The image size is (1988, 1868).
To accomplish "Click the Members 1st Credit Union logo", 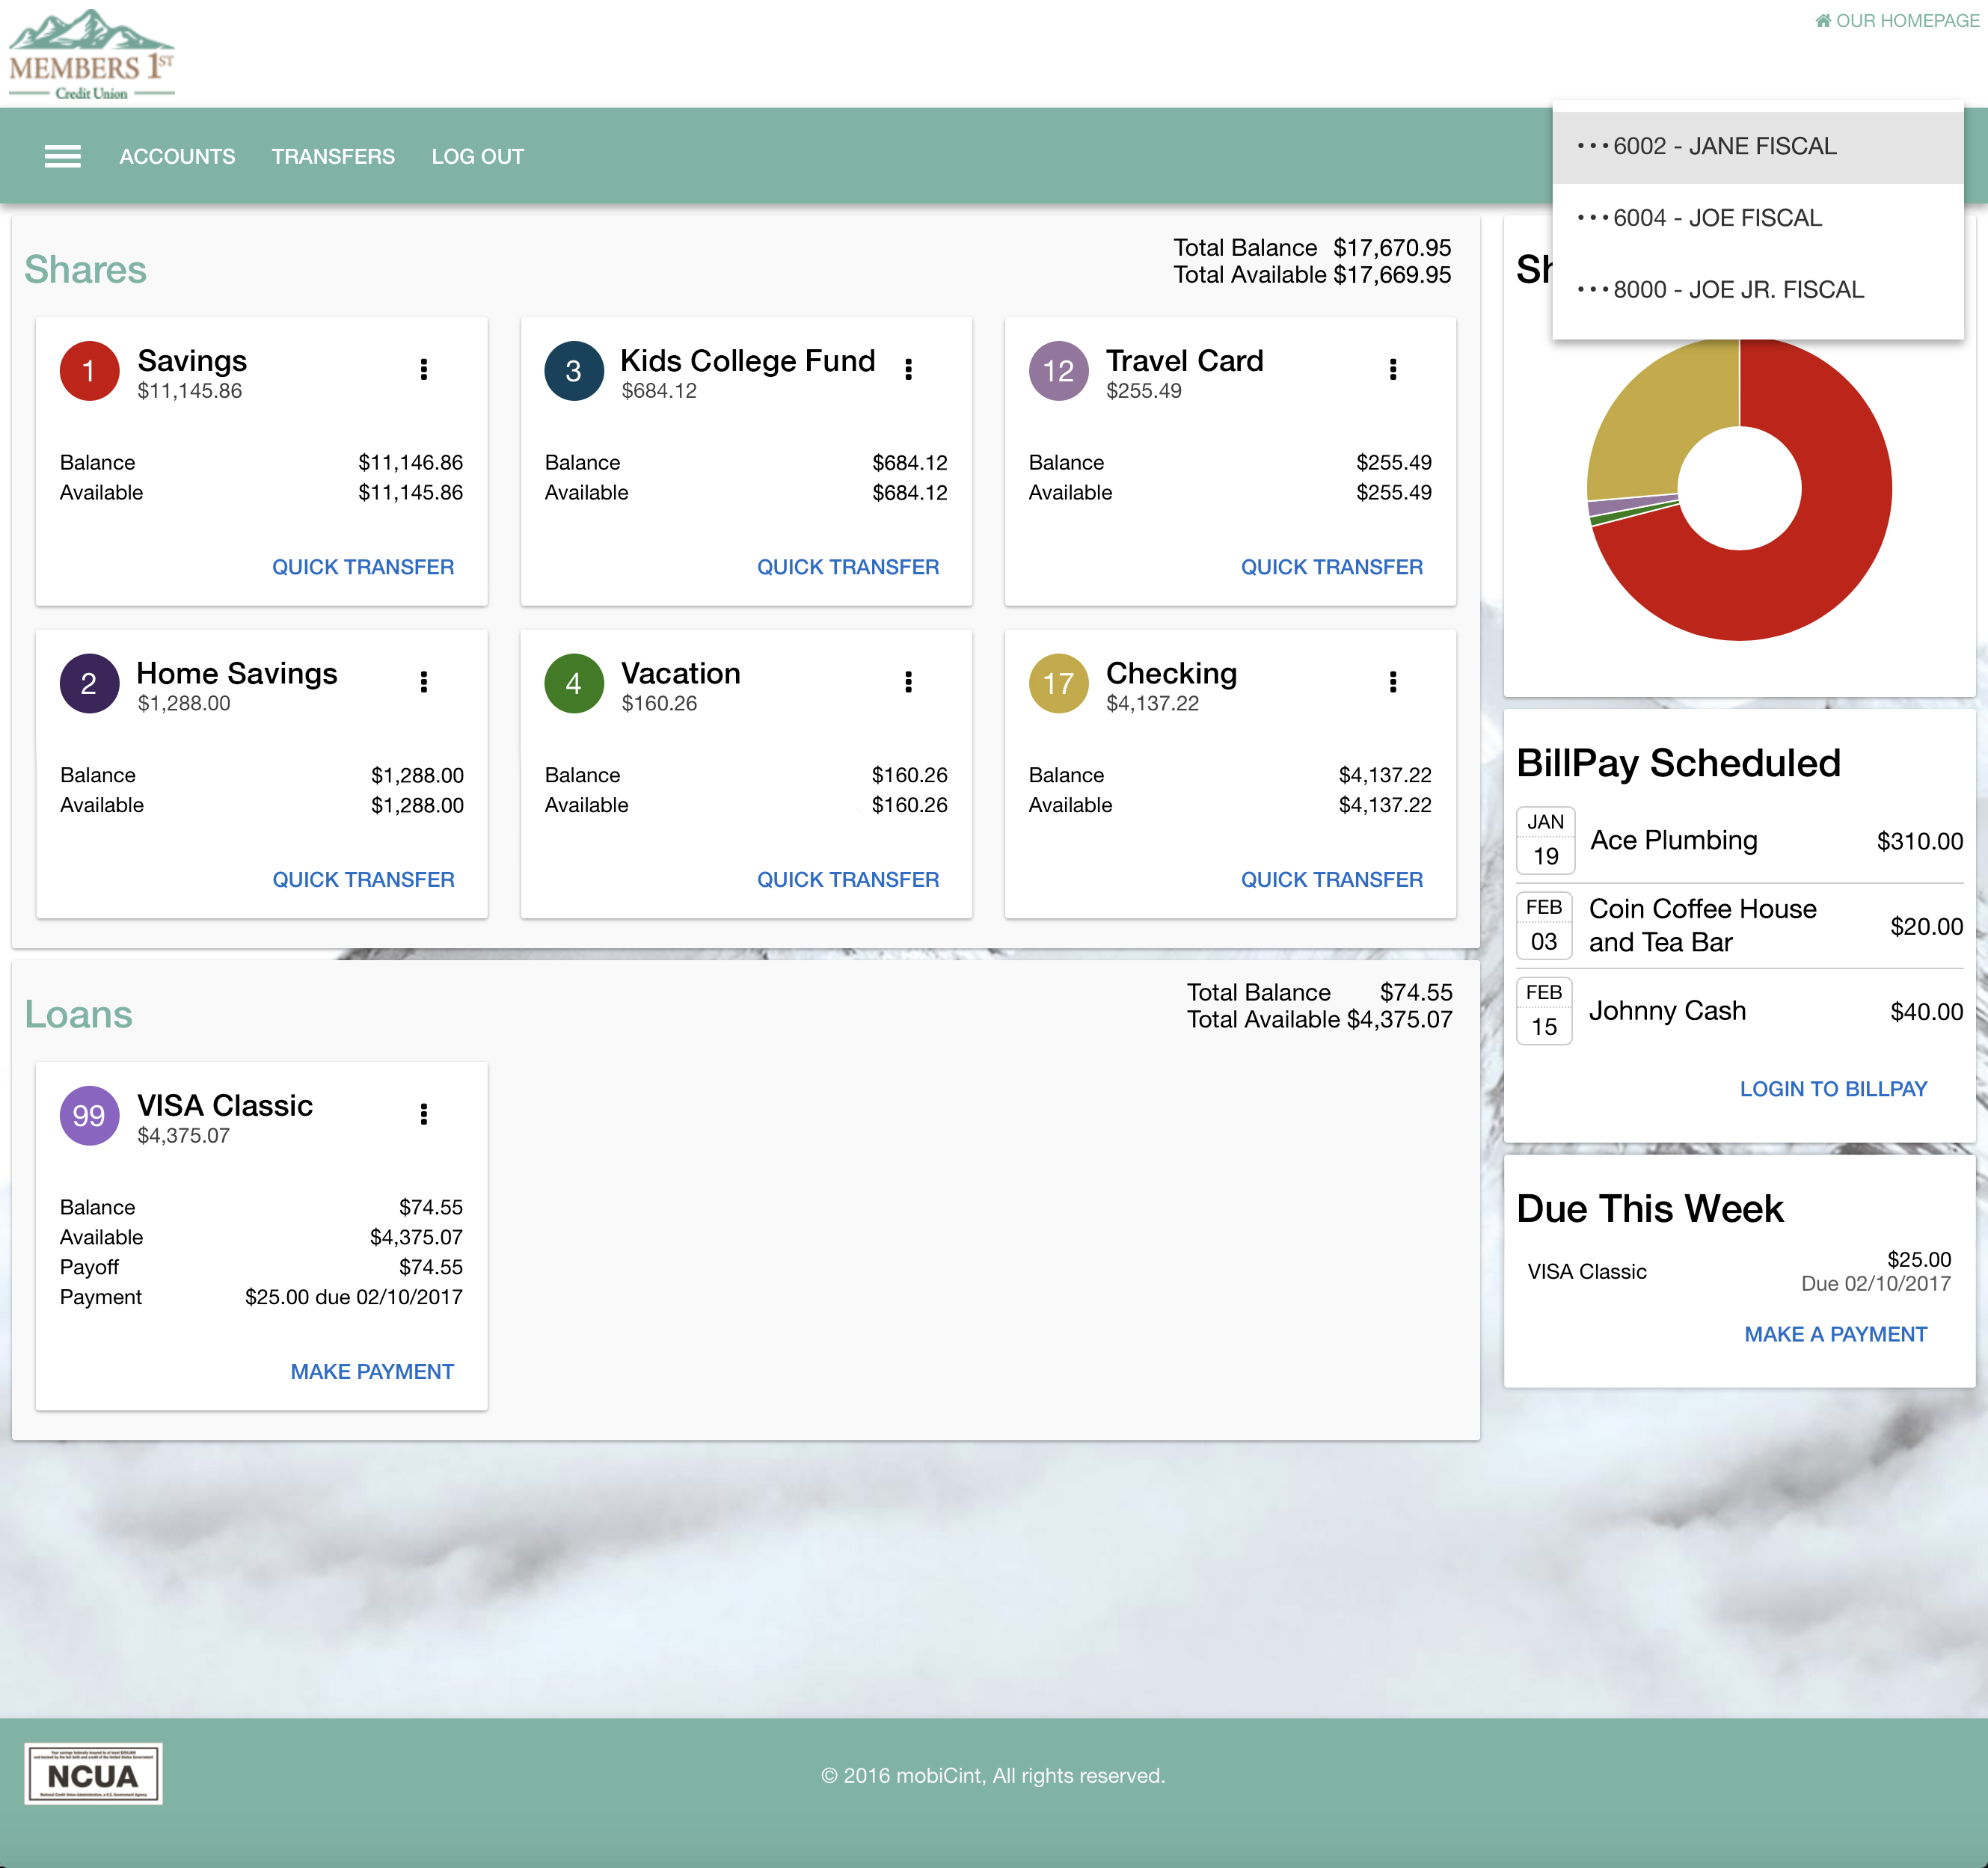I will [x=91, y=55].
